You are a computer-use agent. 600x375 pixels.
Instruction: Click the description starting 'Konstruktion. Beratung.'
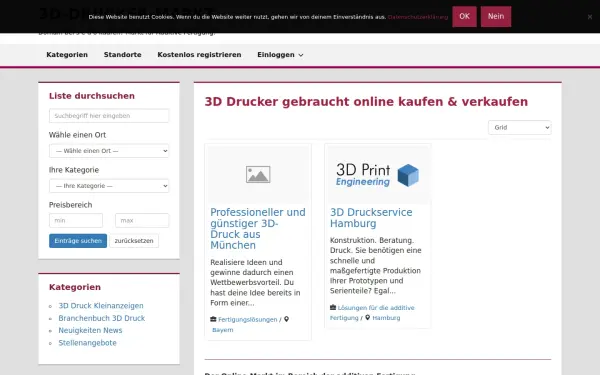(376, 266)
